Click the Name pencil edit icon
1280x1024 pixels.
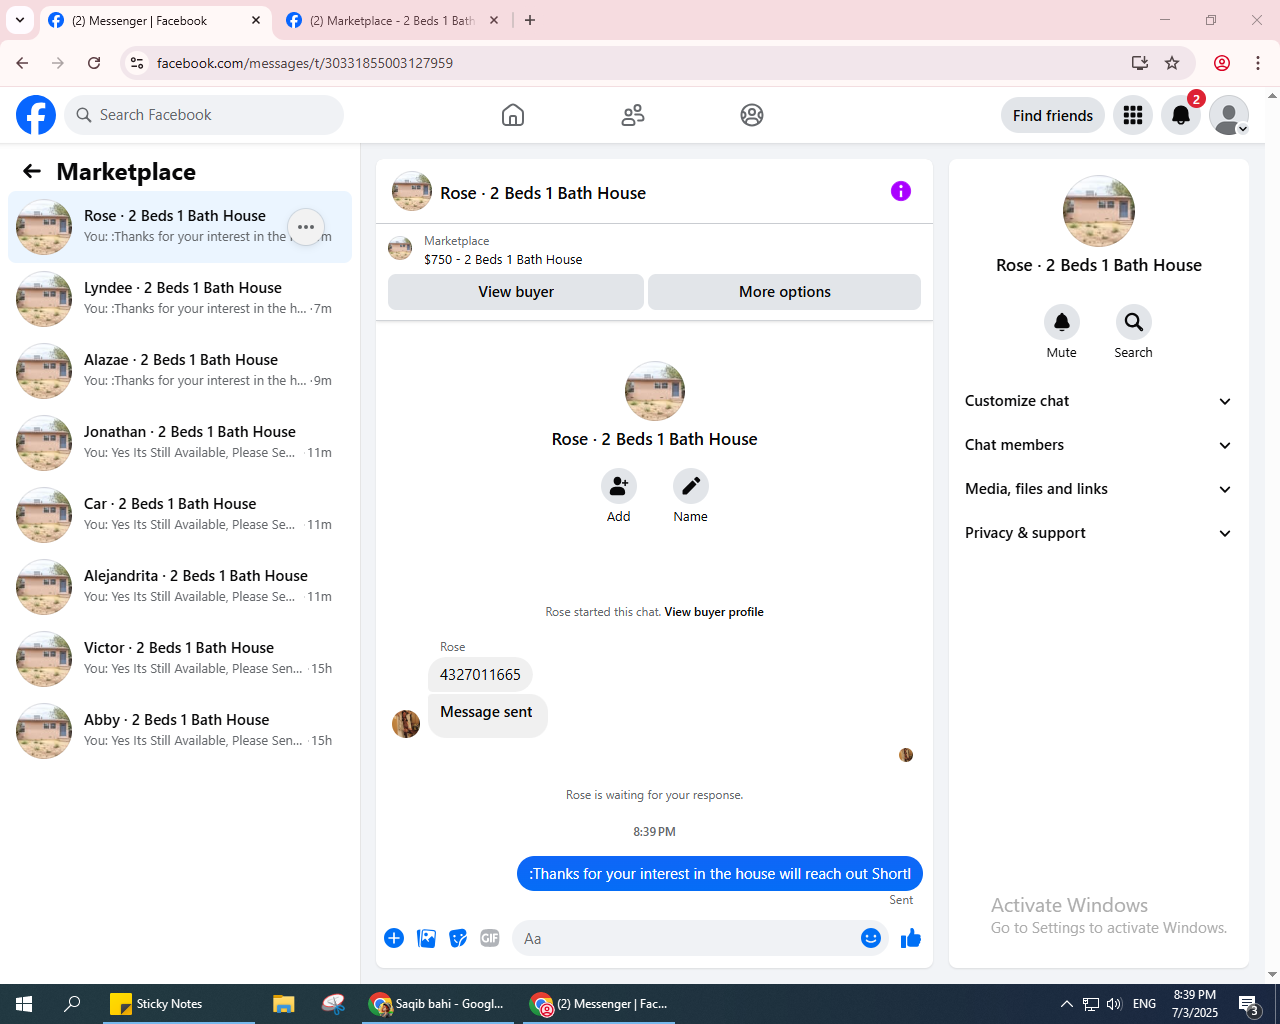click(690, 486)
